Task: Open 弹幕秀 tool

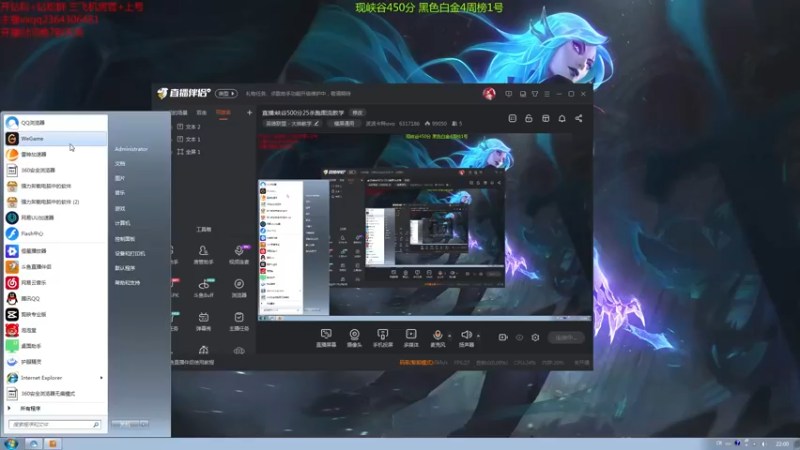Action: coord(203,321)
